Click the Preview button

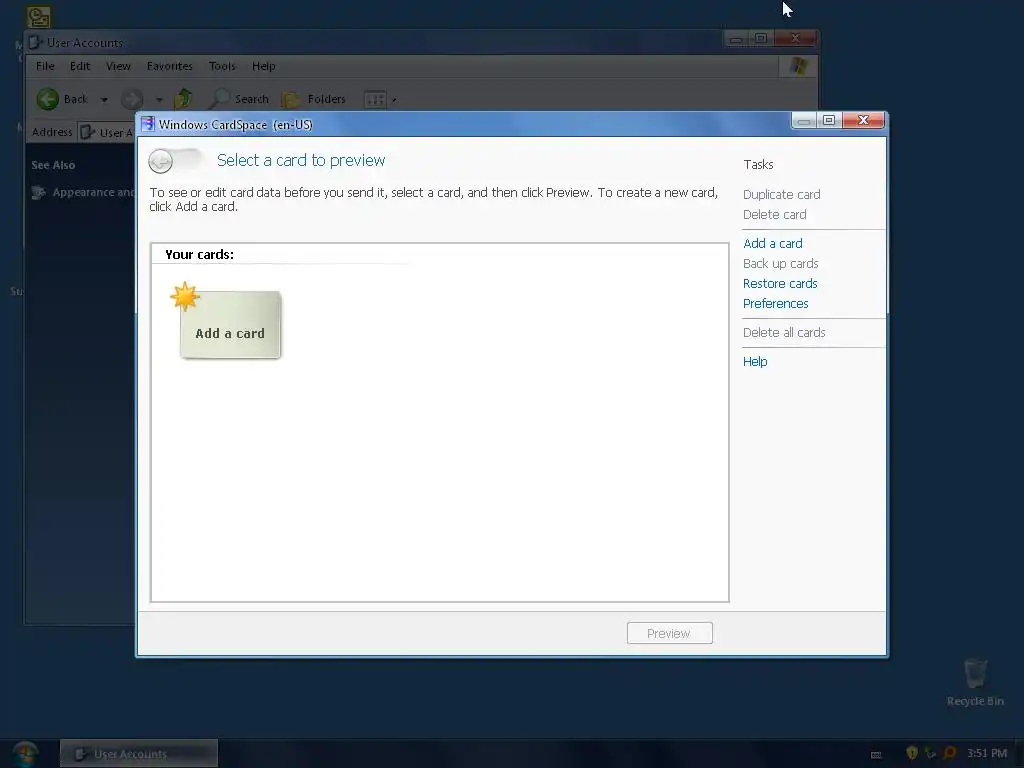click(669, 633)
